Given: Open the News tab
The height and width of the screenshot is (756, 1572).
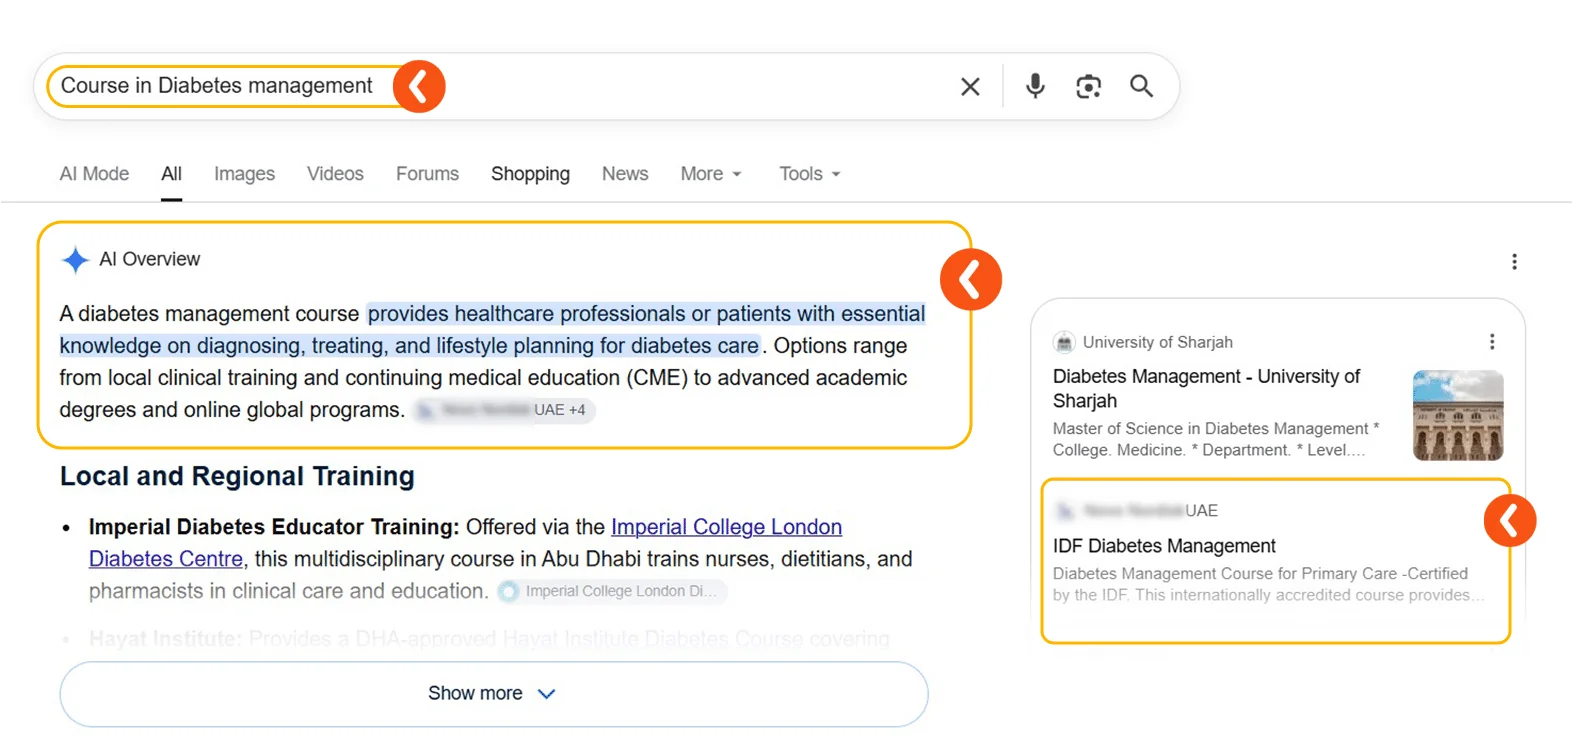Looking at the screenshot, I should point(625,174).
